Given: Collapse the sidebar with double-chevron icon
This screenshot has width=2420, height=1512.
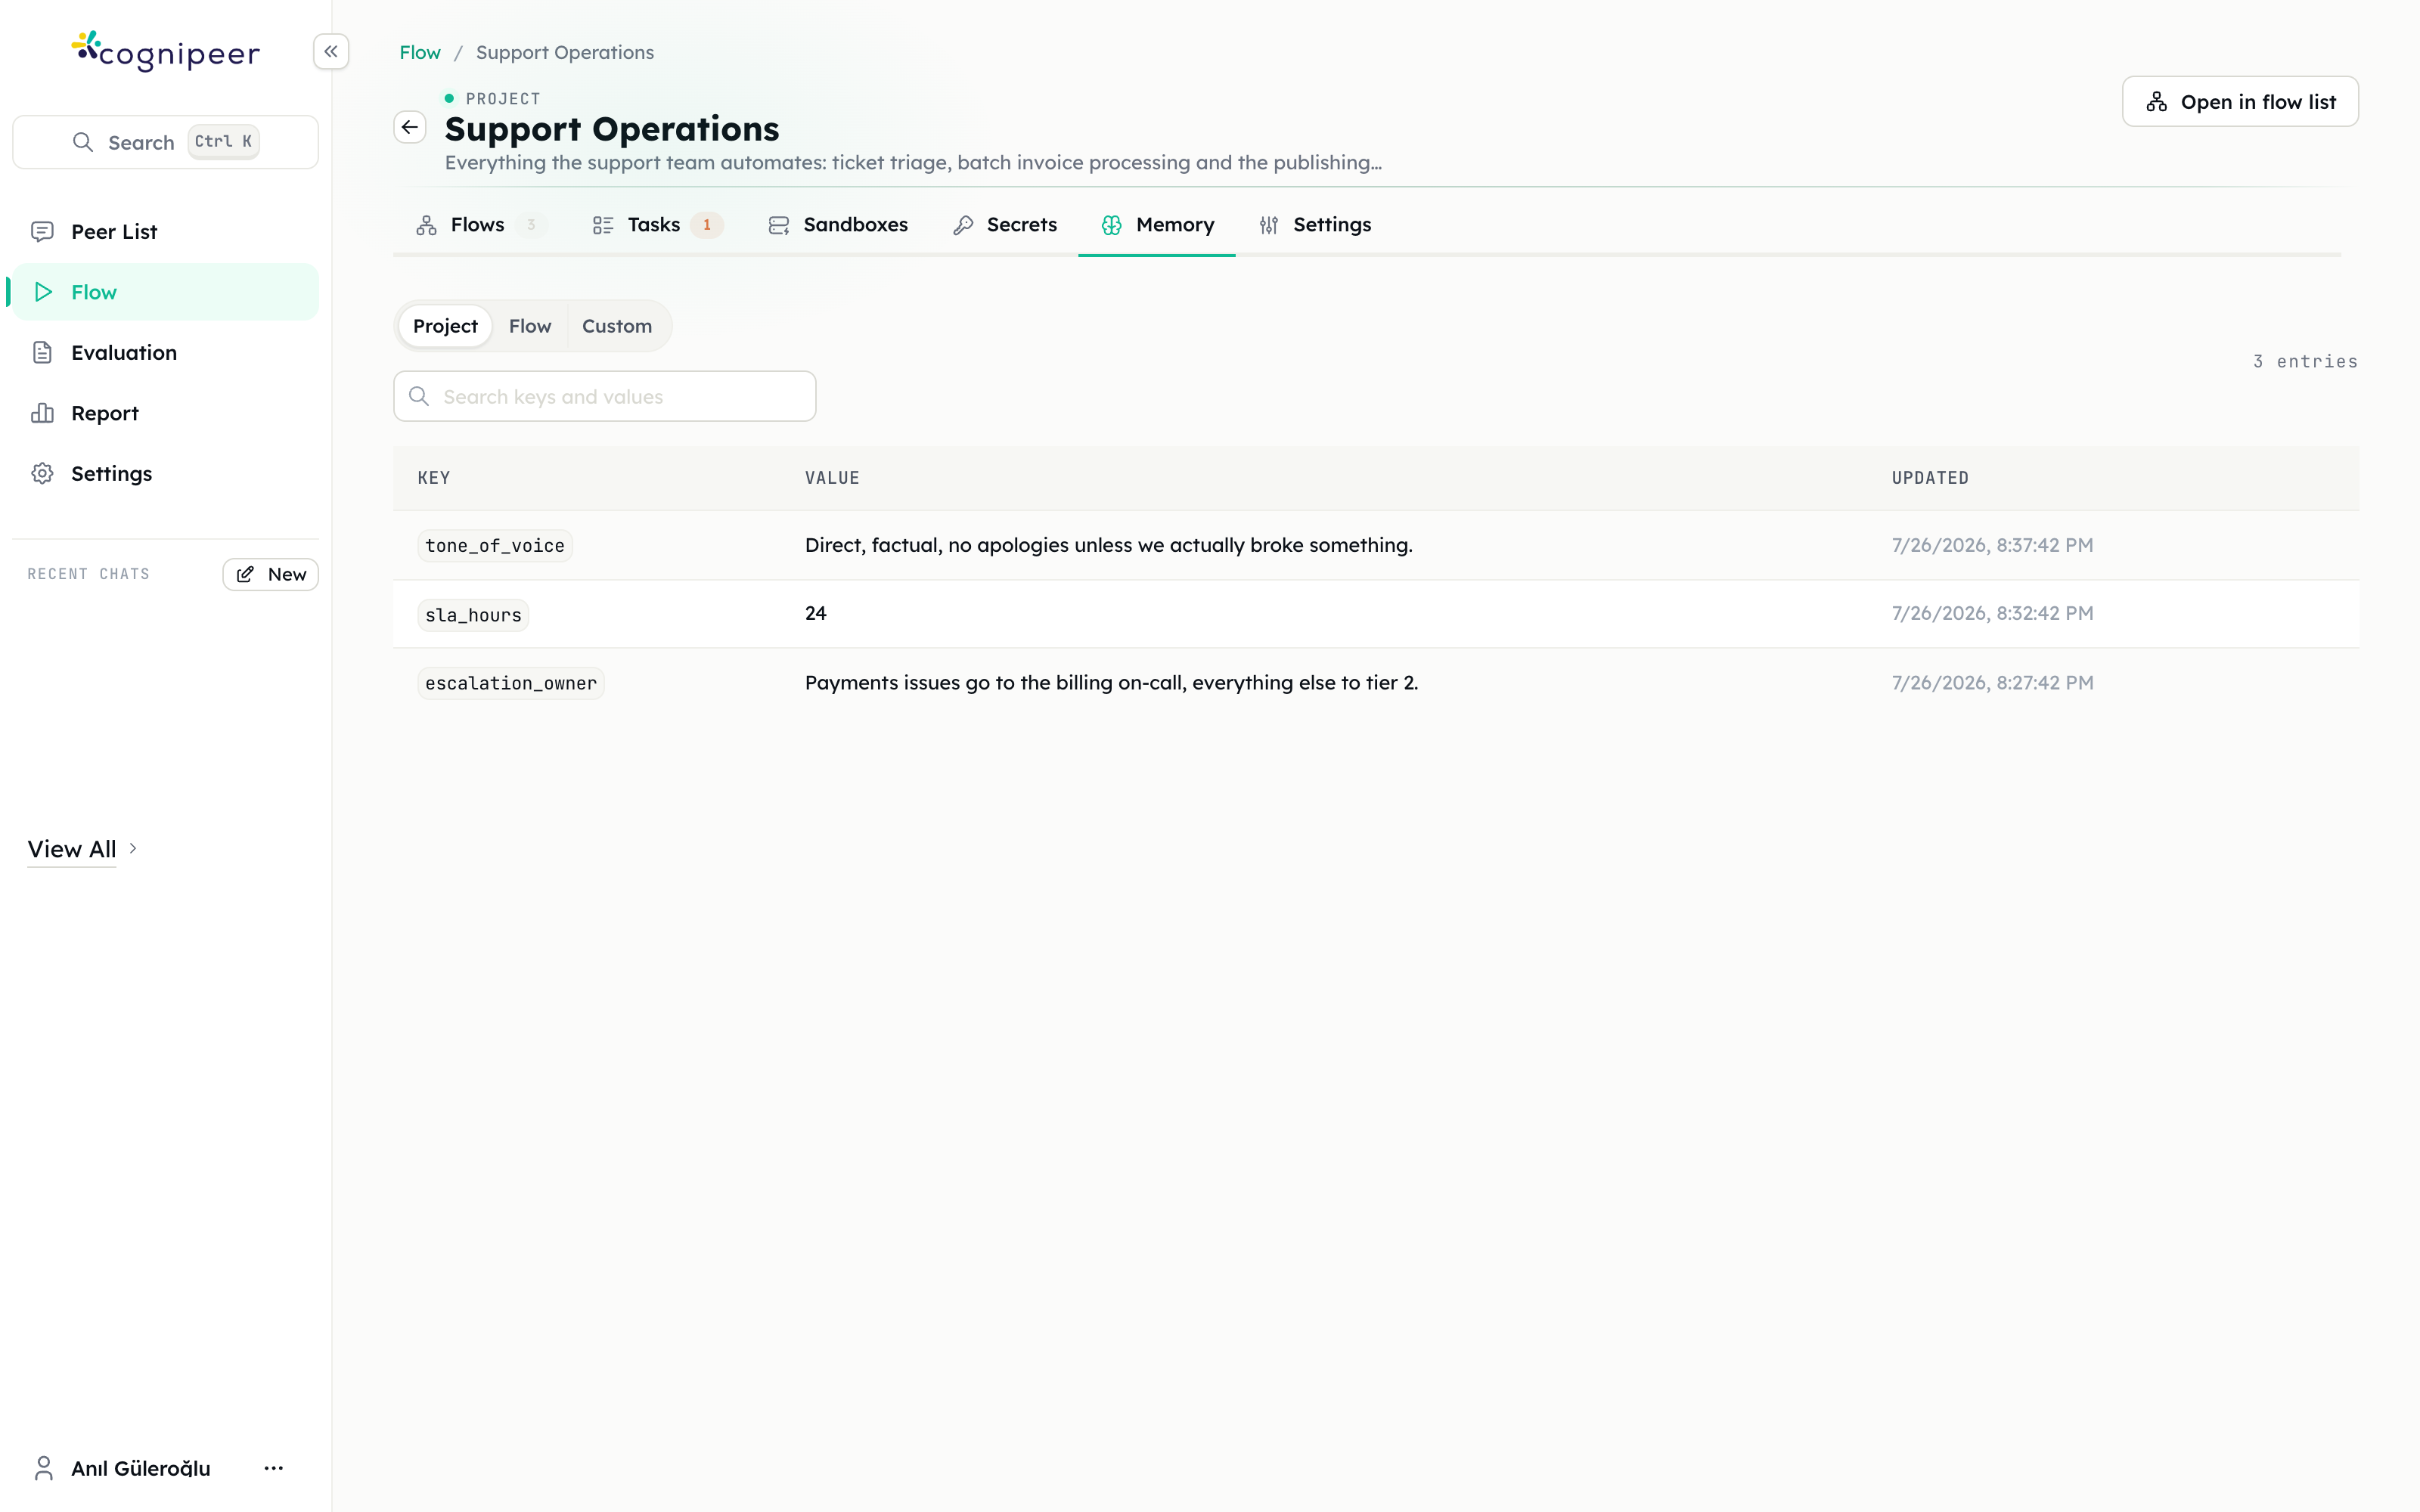Looking at the screenshot, I should [331, 51].
